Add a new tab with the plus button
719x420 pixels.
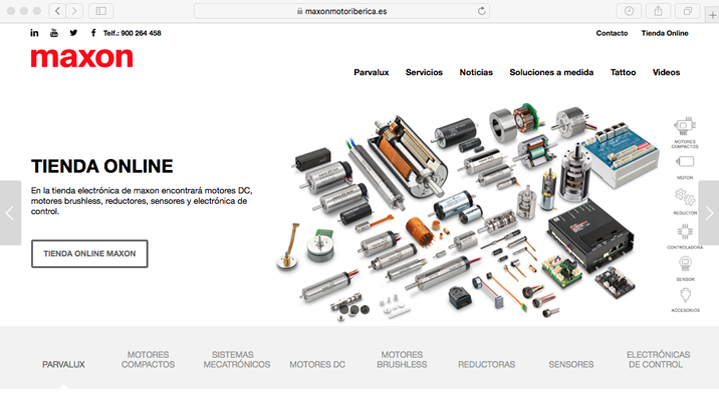(713, 15)
